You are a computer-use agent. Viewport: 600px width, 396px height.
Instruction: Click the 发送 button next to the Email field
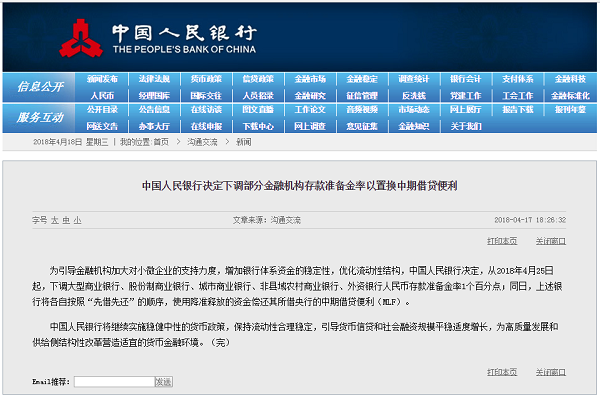pyautogui.click(x=164, y=381)
